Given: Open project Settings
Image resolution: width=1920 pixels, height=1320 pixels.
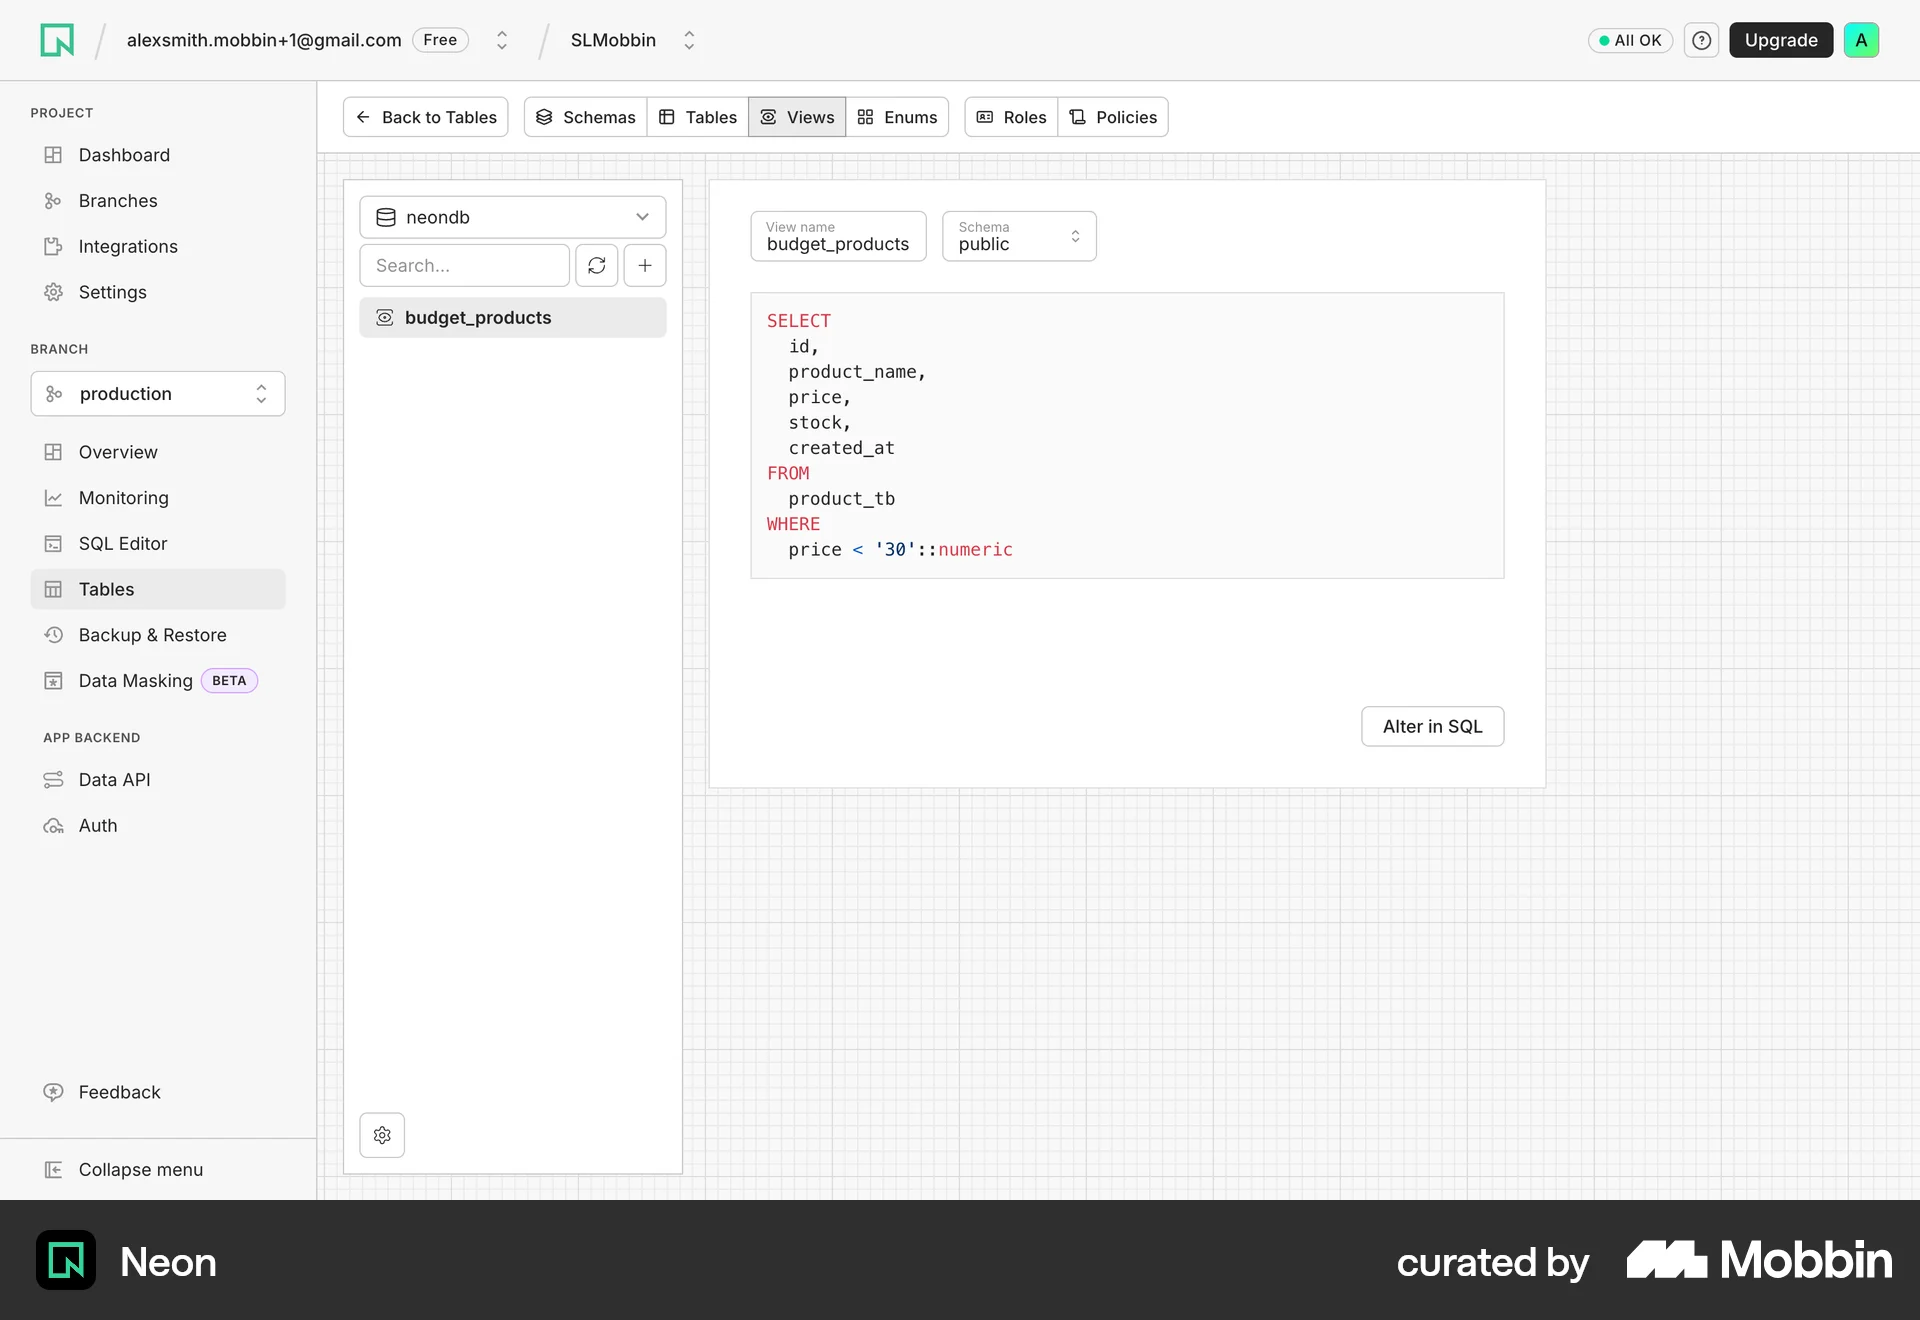Looking at the screenshot, I should click(x=158, y=292).
